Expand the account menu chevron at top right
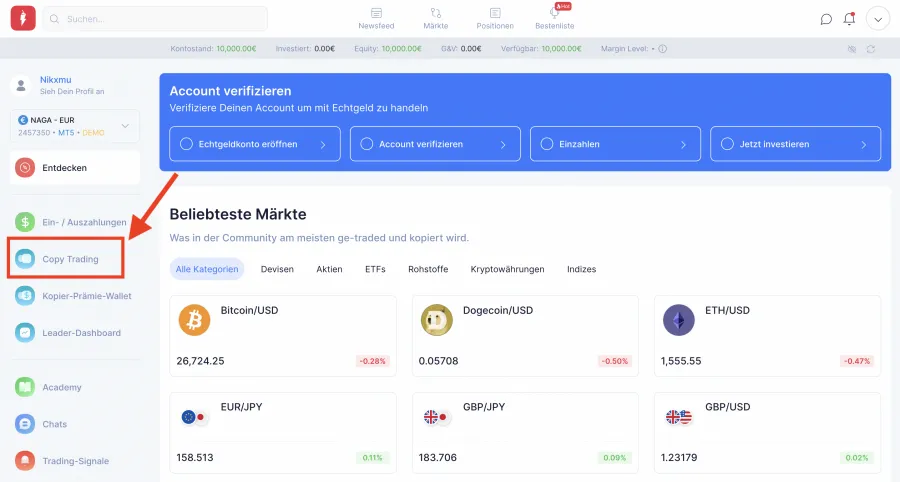Screen dimensions: 900x482 (x=878, y=19)
